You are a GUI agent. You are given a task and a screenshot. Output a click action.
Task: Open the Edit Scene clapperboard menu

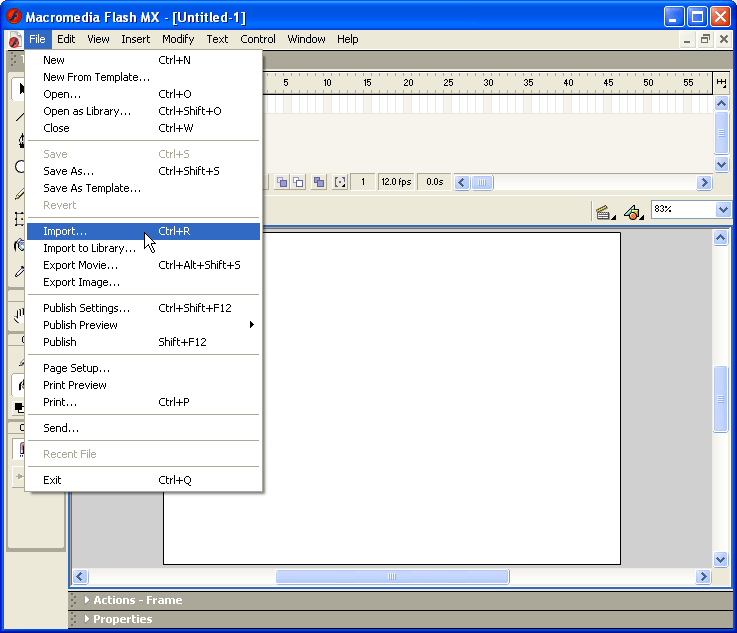click(x=605, y=212)
